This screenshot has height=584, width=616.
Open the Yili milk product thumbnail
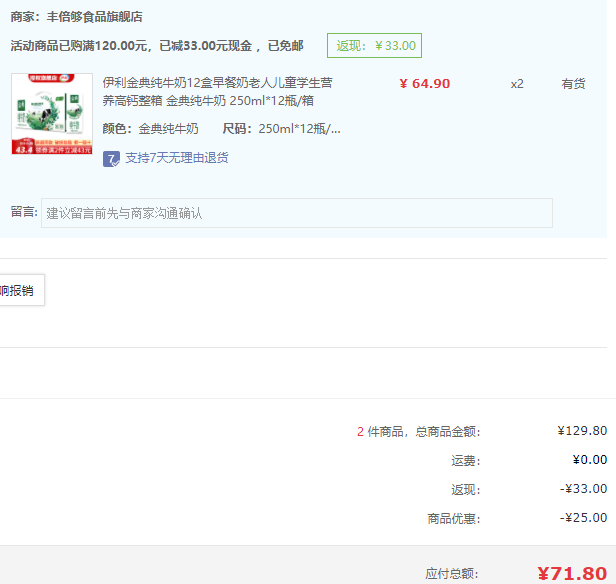pos(52,114)
